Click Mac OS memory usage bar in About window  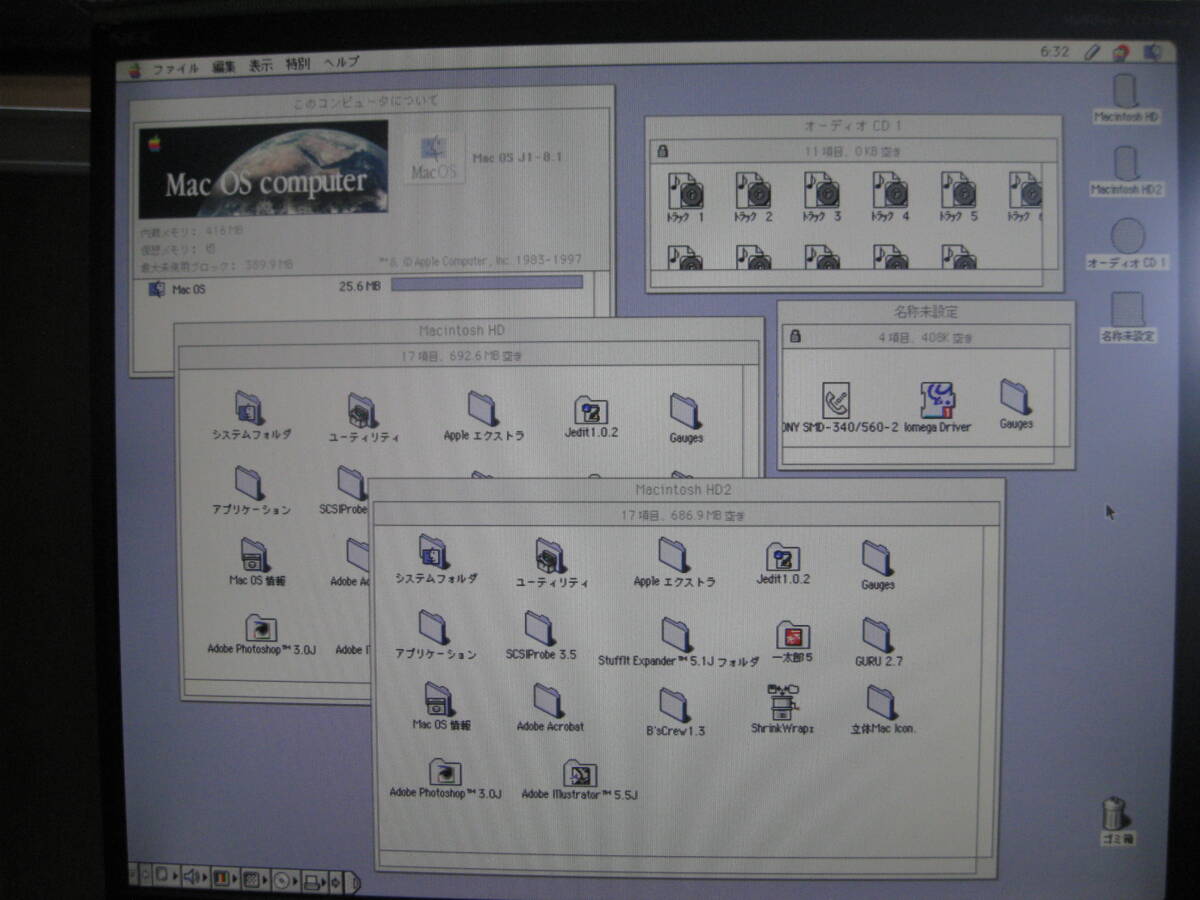click(x=486, y=284)
